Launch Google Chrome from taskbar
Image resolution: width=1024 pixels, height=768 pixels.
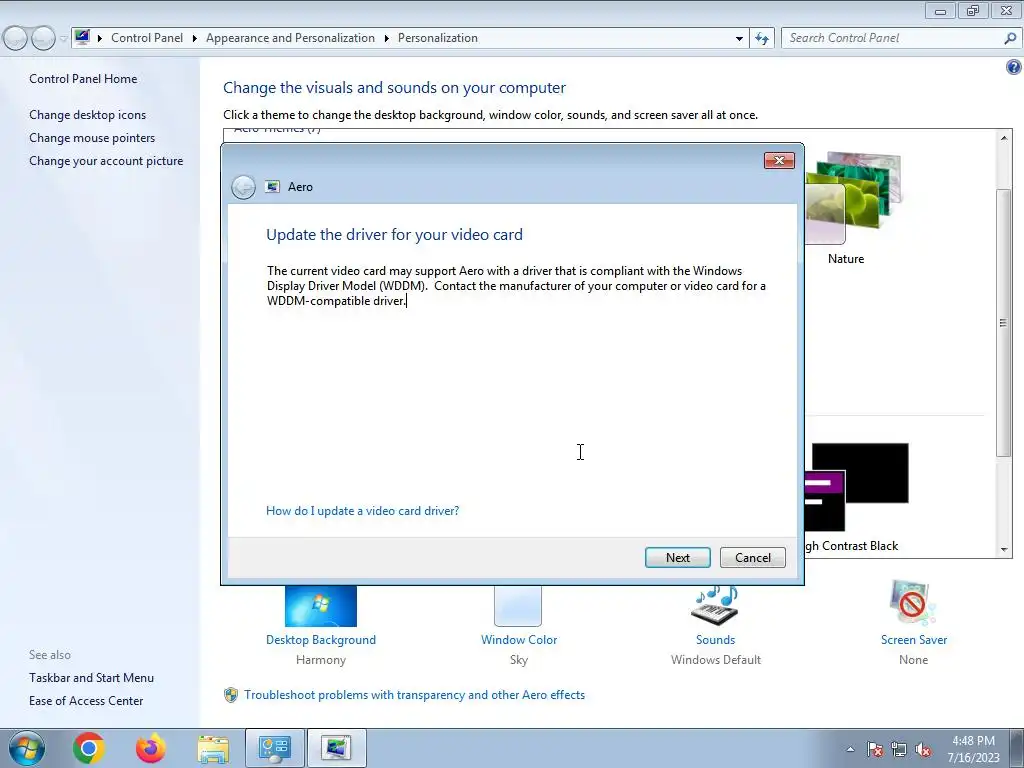89,748
